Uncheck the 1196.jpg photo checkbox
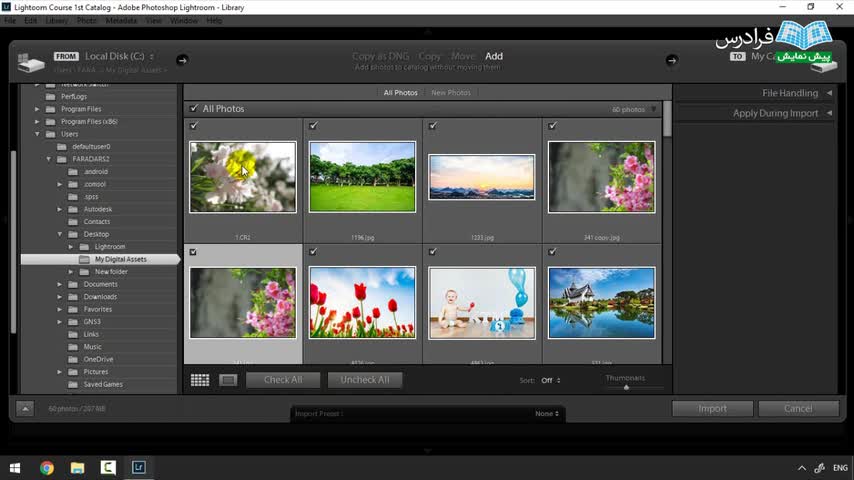Screen dimensions: 854x480 [x=313, y=126]
